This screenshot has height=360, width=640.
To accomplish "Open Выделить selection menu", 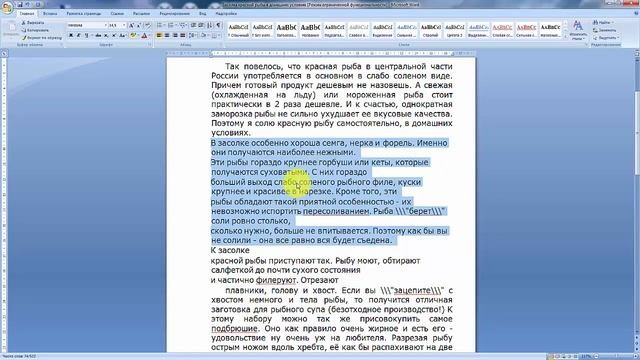I will click(607, 38).
